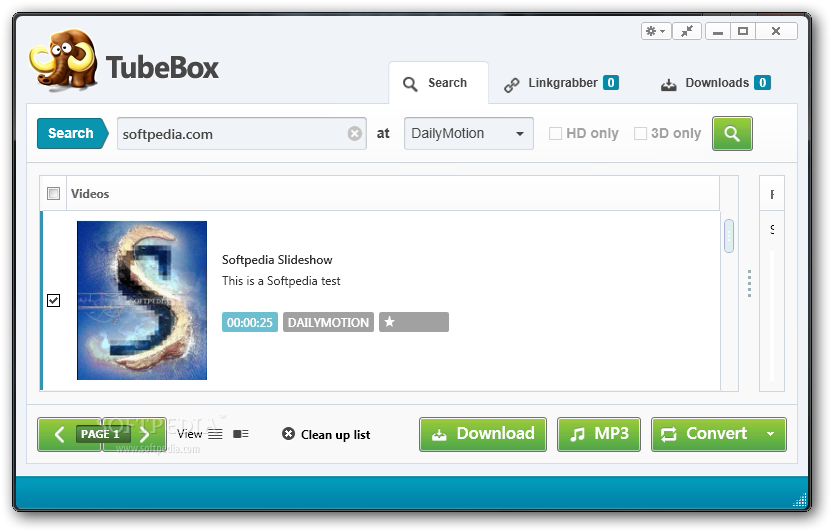
Task: Click the video list scrollbar handle
Action: pos(729,236)
